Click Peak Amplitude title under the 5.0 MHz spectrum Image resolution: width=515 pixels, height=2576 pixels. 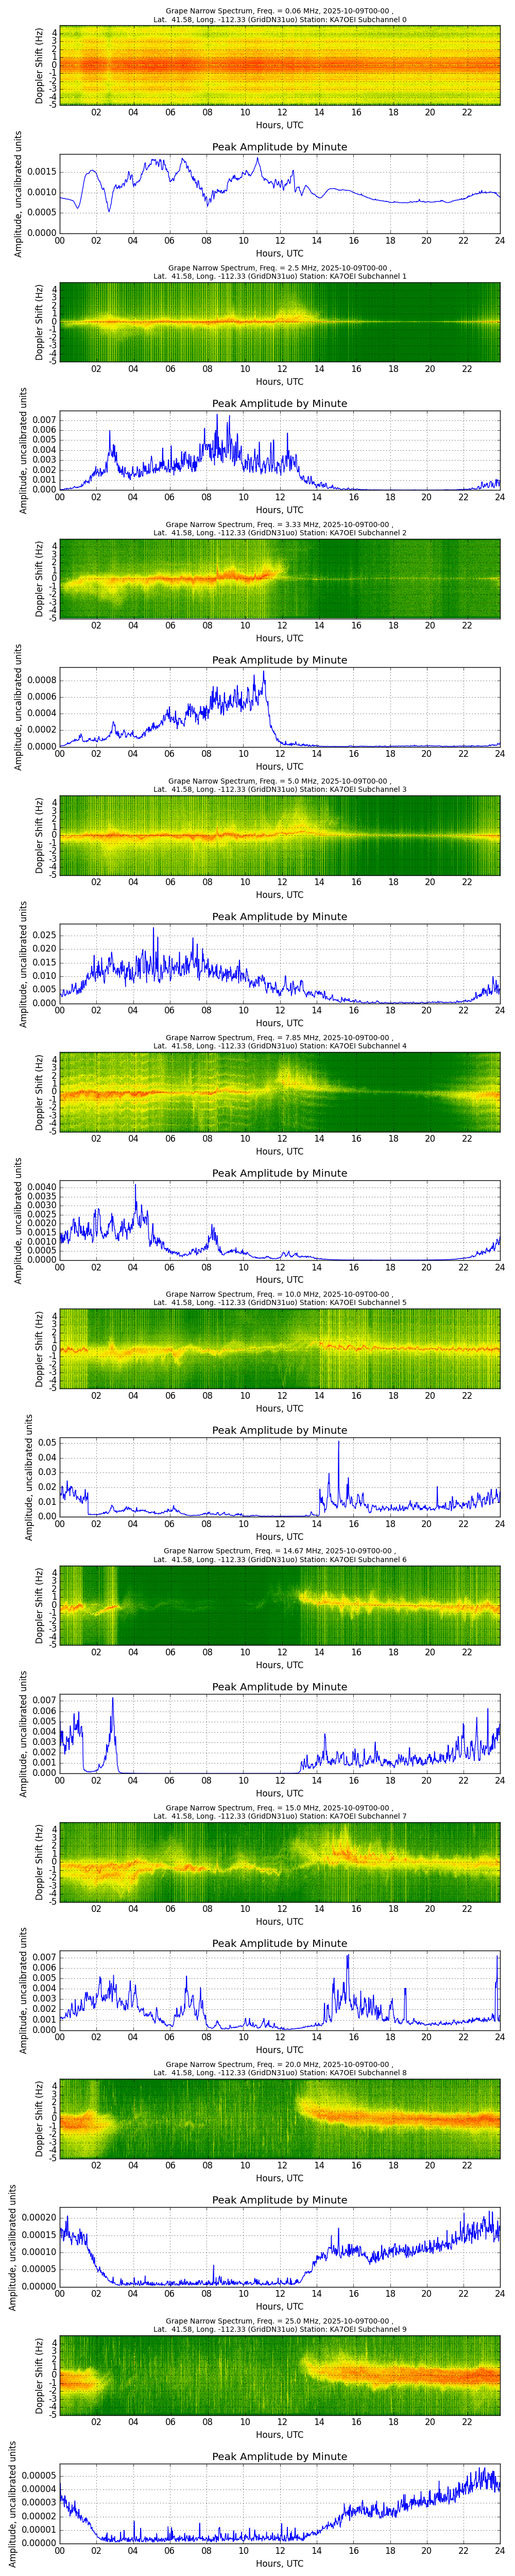[280, 916]
